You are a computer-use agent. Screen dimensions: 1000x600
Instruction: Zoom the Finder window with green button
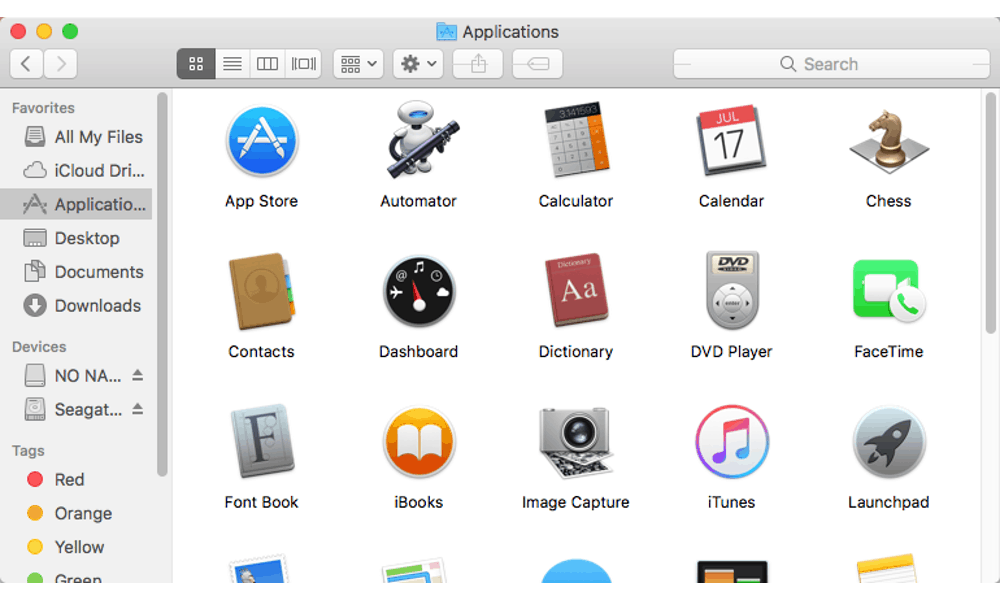[70, 31]
